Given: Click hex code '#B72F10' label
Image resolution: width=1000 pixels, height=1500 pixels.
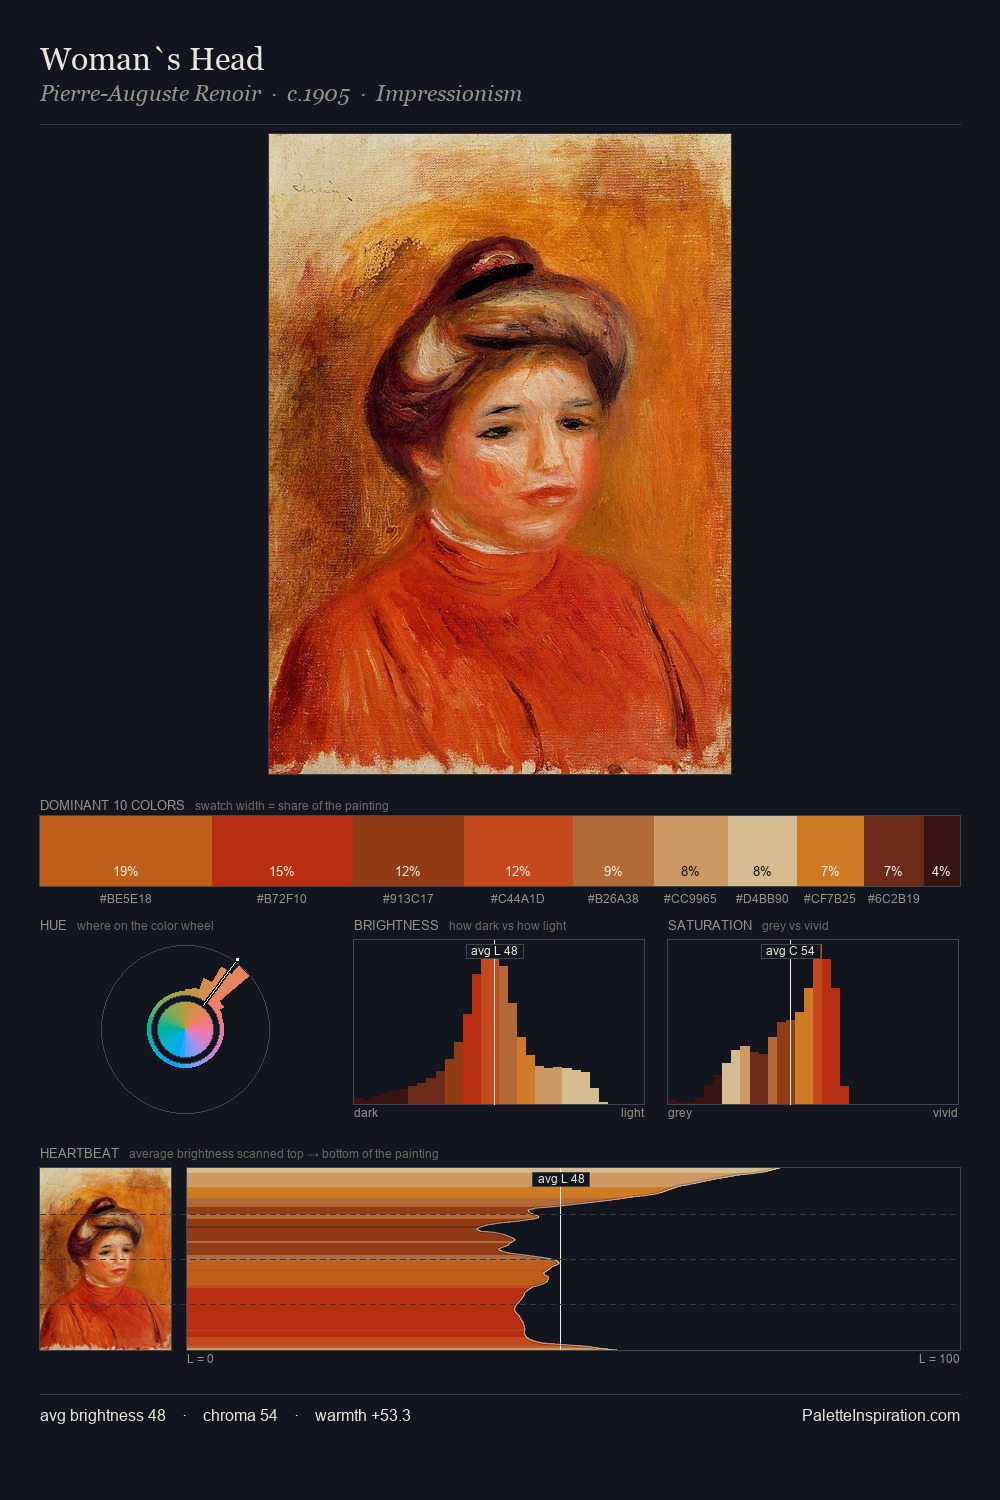Looking at the screenshot, I should pyautogui.click(x=282, y=899).
